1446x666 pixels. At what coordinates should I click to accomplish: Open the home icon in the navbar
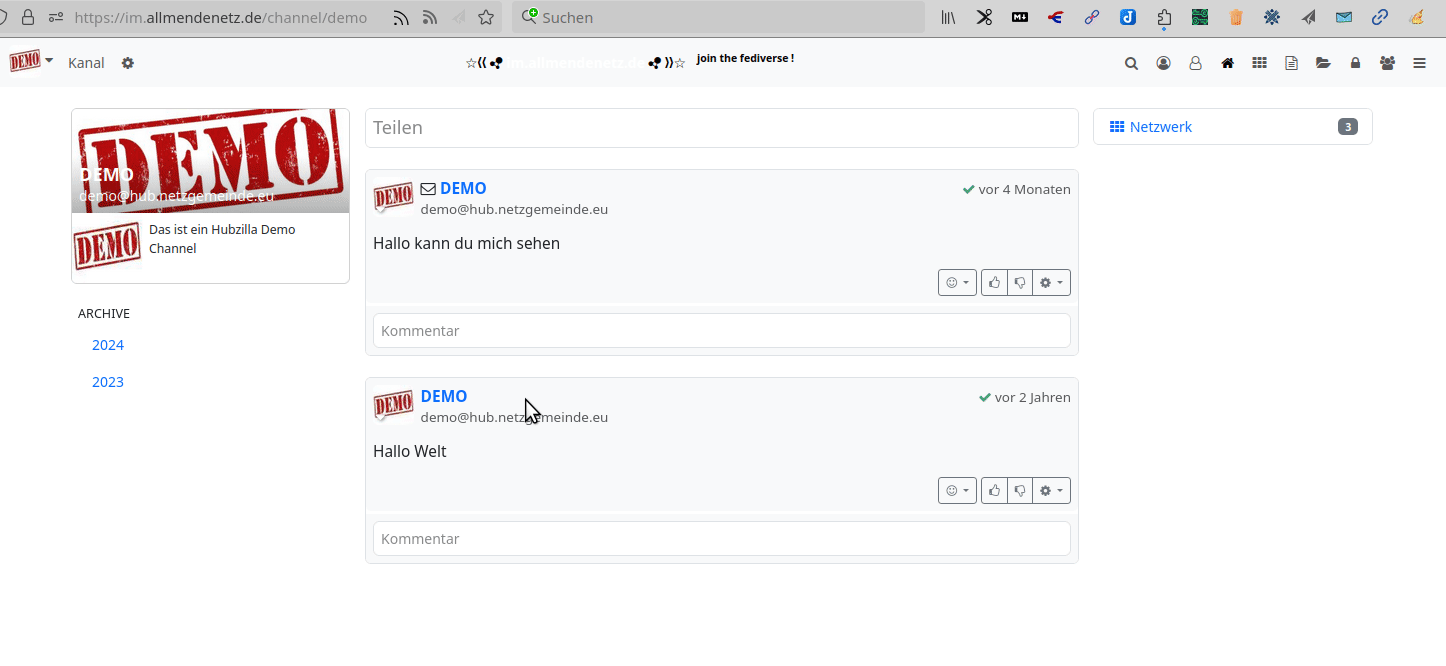[1227, 63]
